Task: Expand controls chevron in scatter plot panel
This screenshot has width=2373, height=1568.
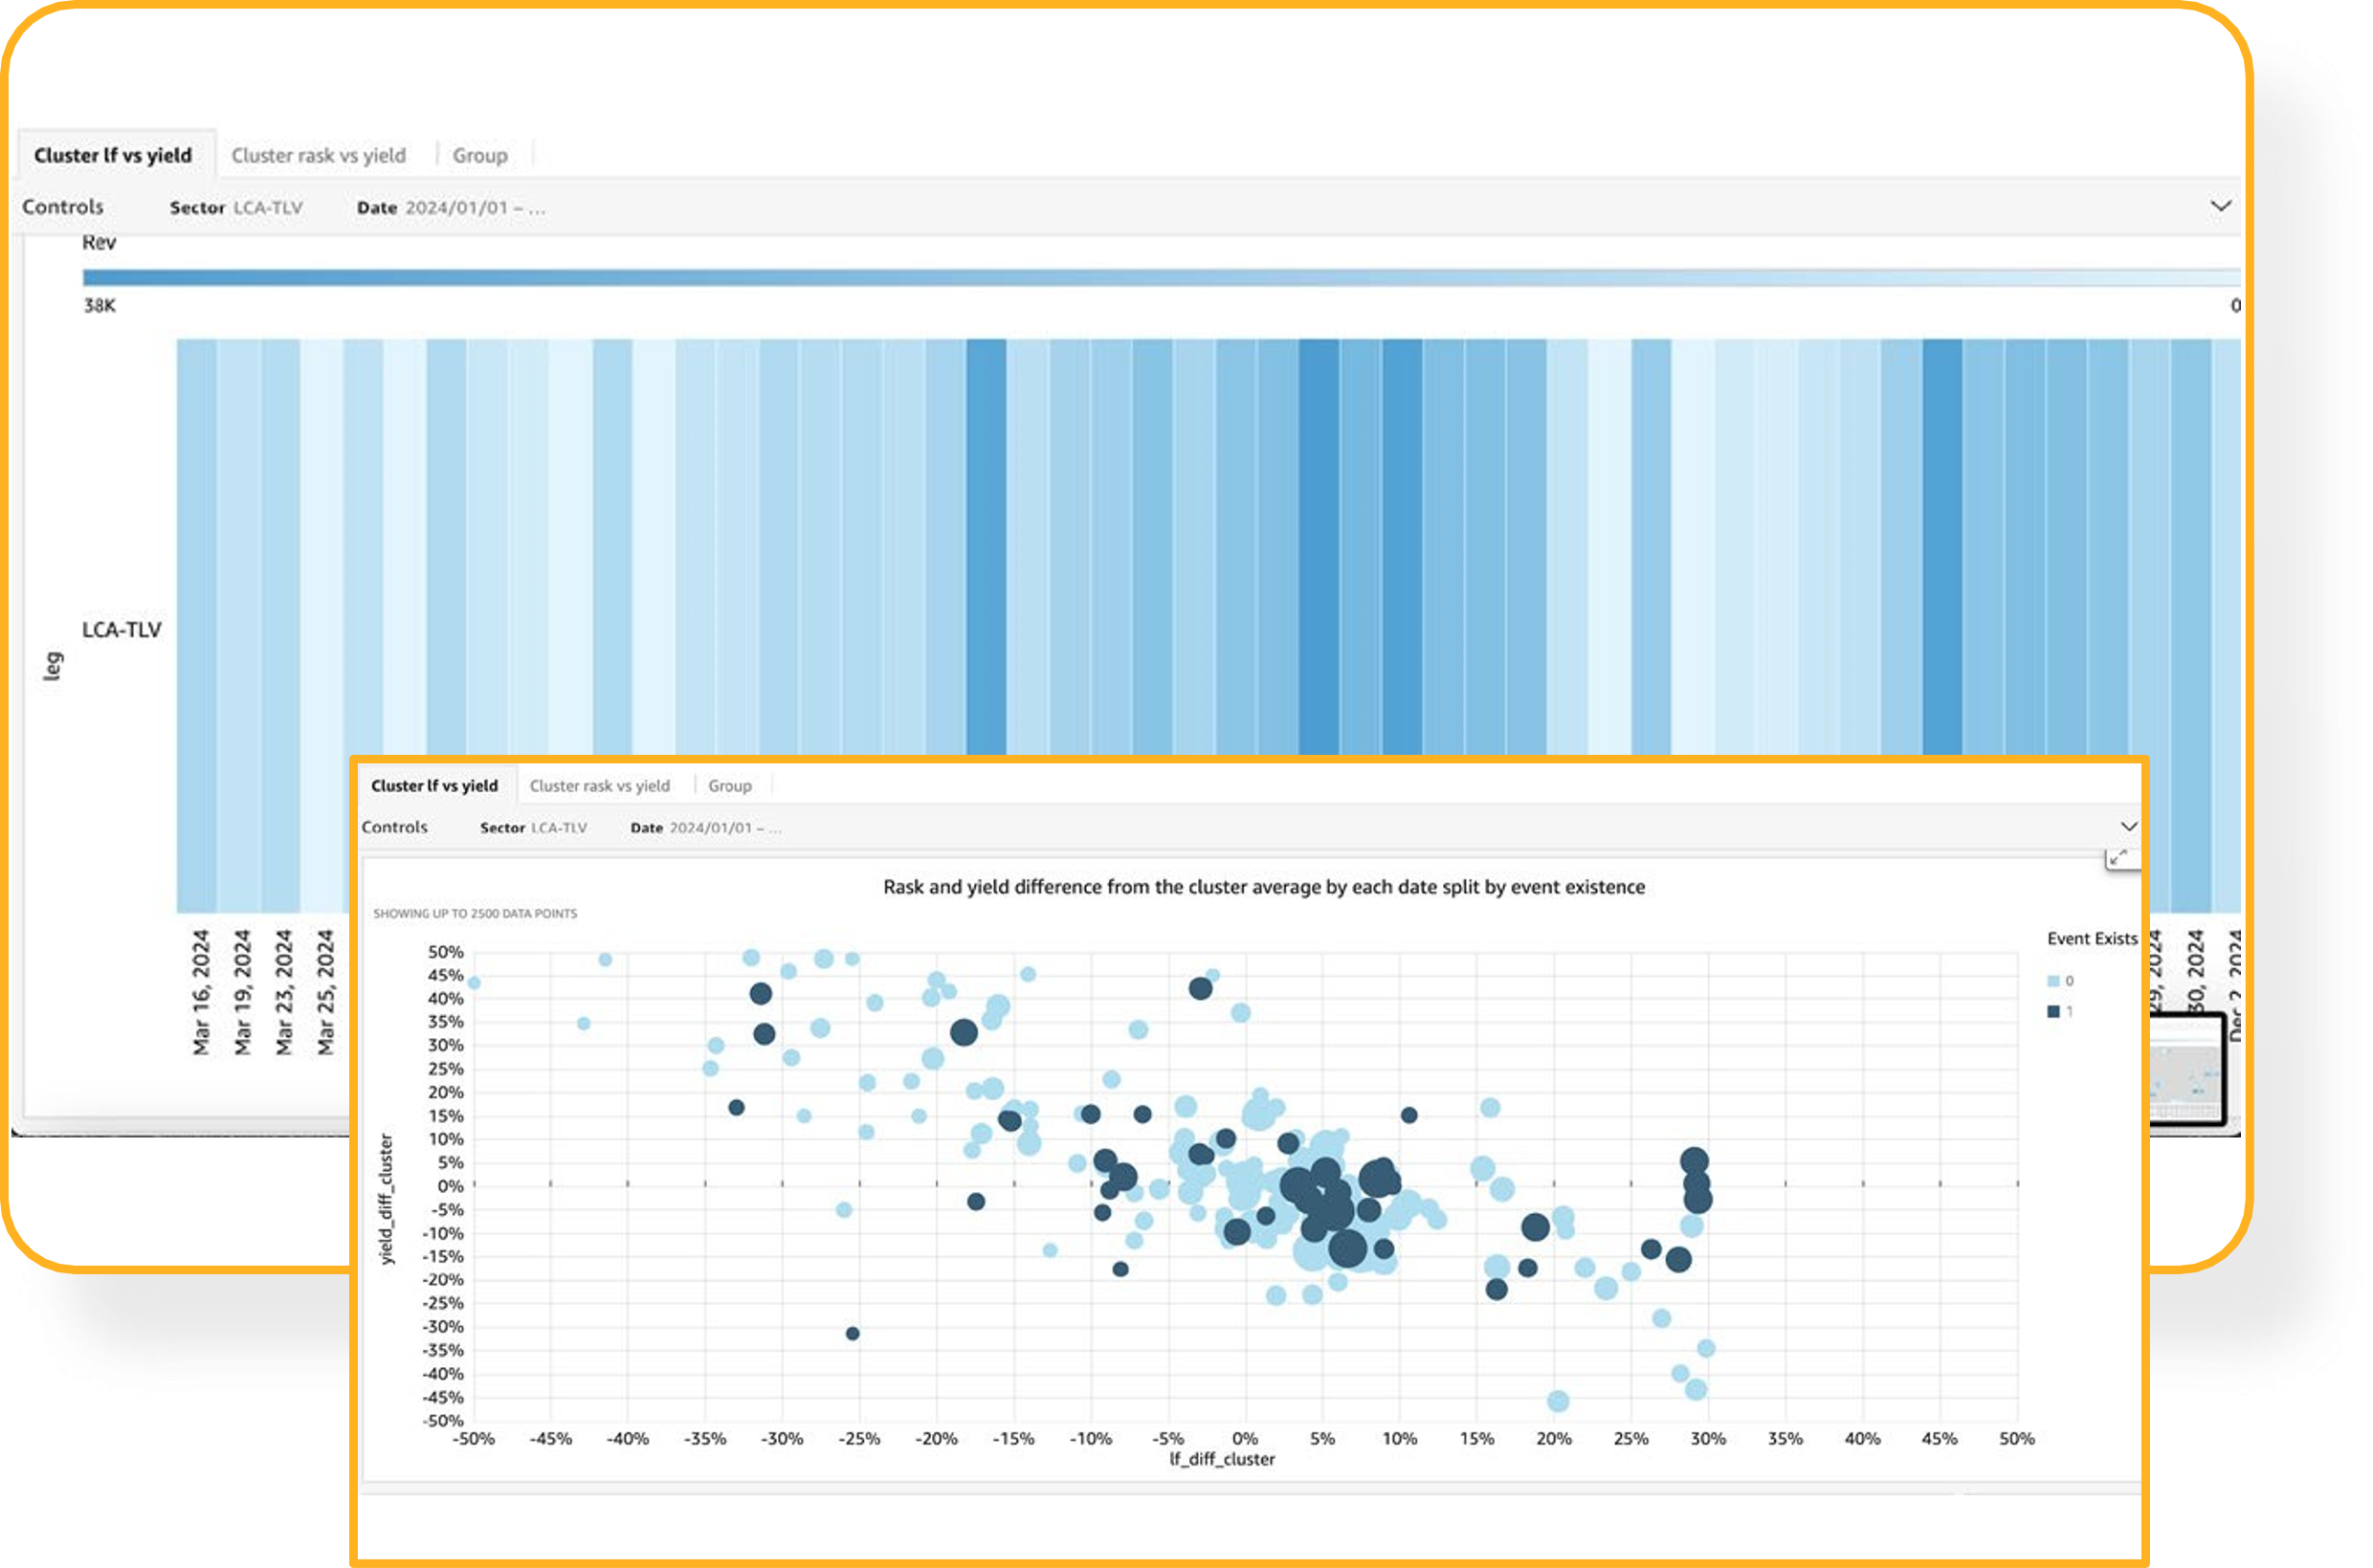Action: click(x=2129, y=827)
